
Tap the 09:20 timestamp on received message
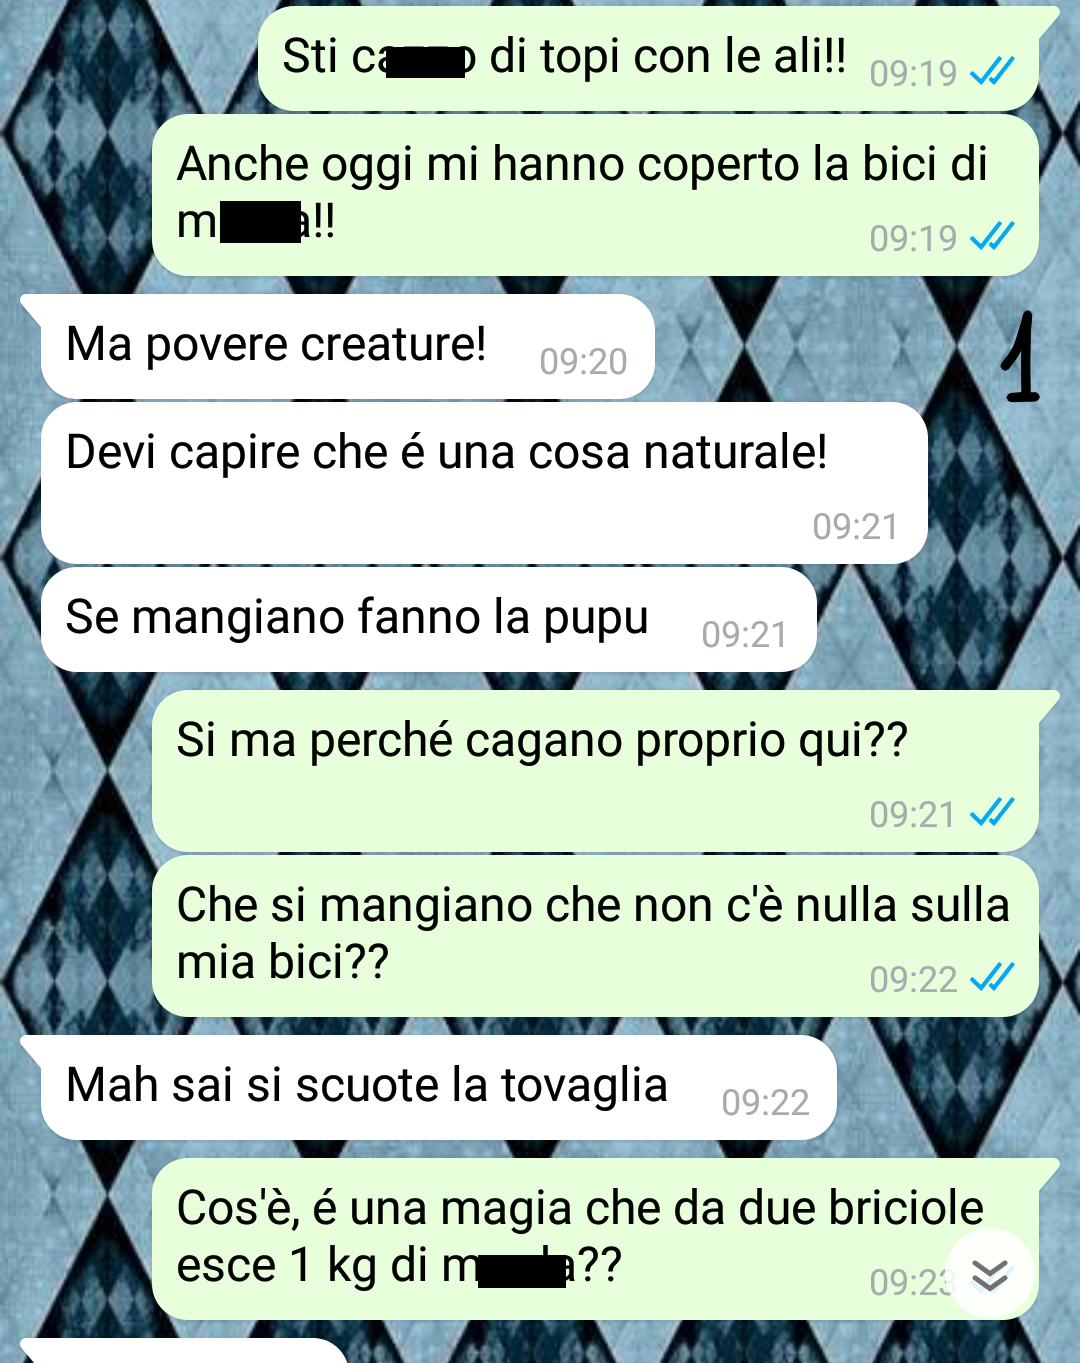[583, 361]
